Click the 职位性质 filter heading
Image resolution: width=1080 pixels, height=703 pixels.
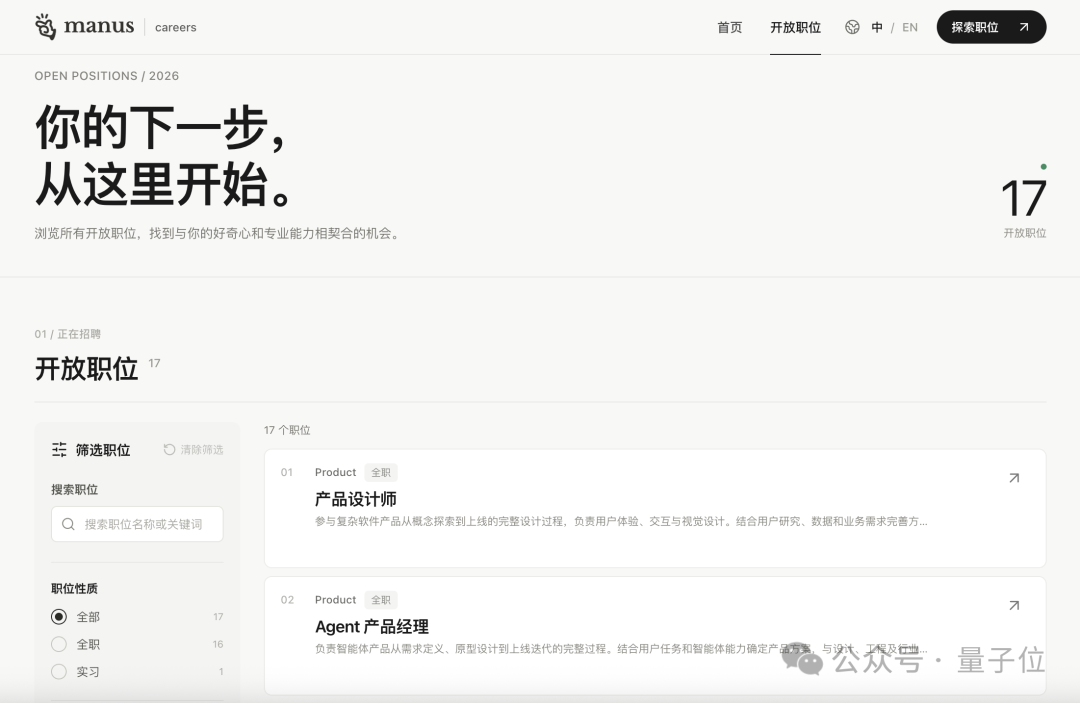tap(74, 589)
